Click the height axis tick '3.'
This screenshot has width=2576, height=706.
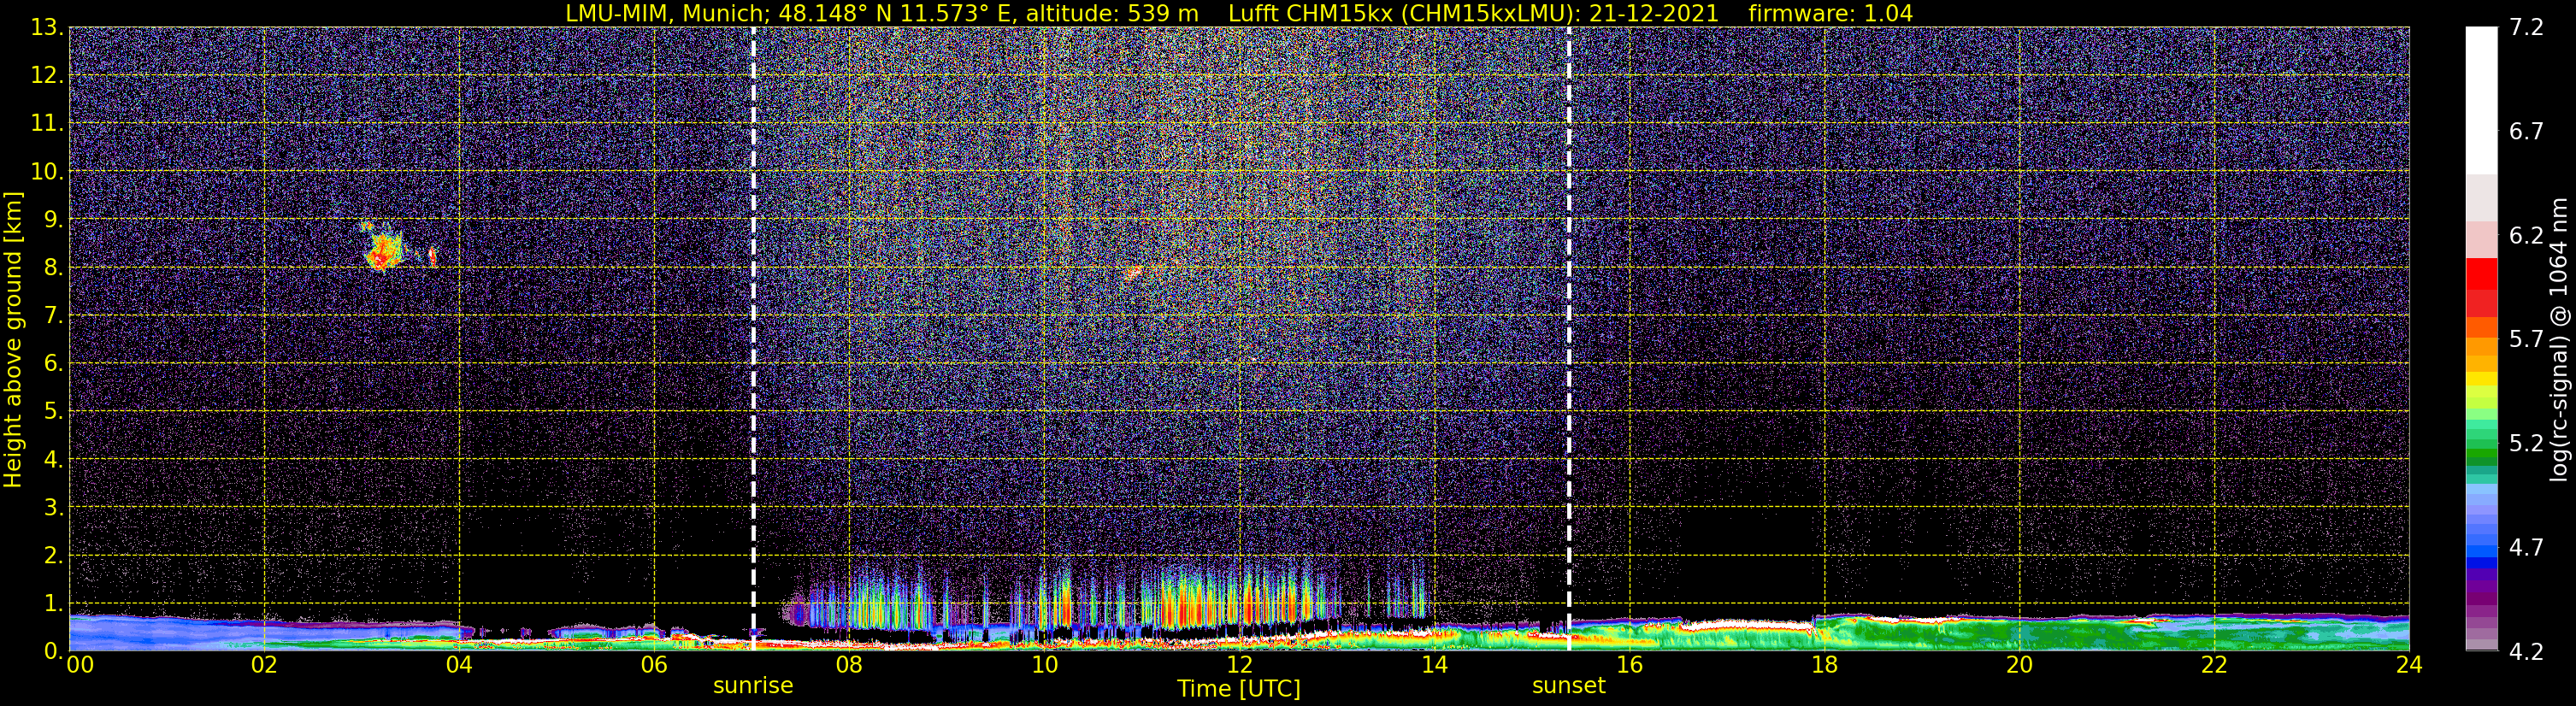point(53,508)
